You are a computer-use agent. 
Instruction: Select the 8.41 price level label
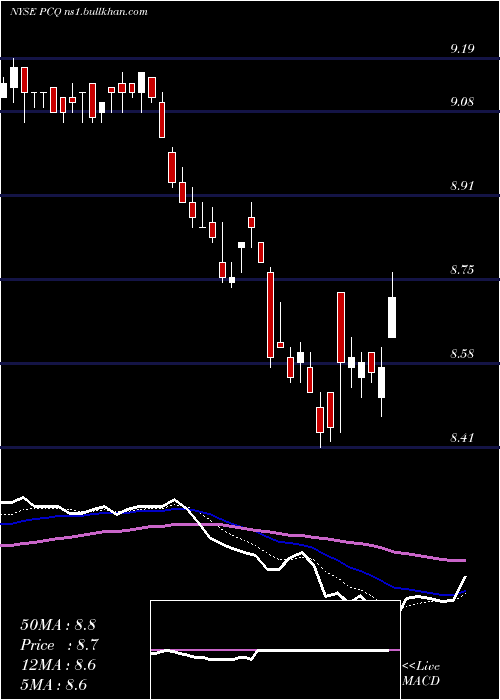click(461, 438)
